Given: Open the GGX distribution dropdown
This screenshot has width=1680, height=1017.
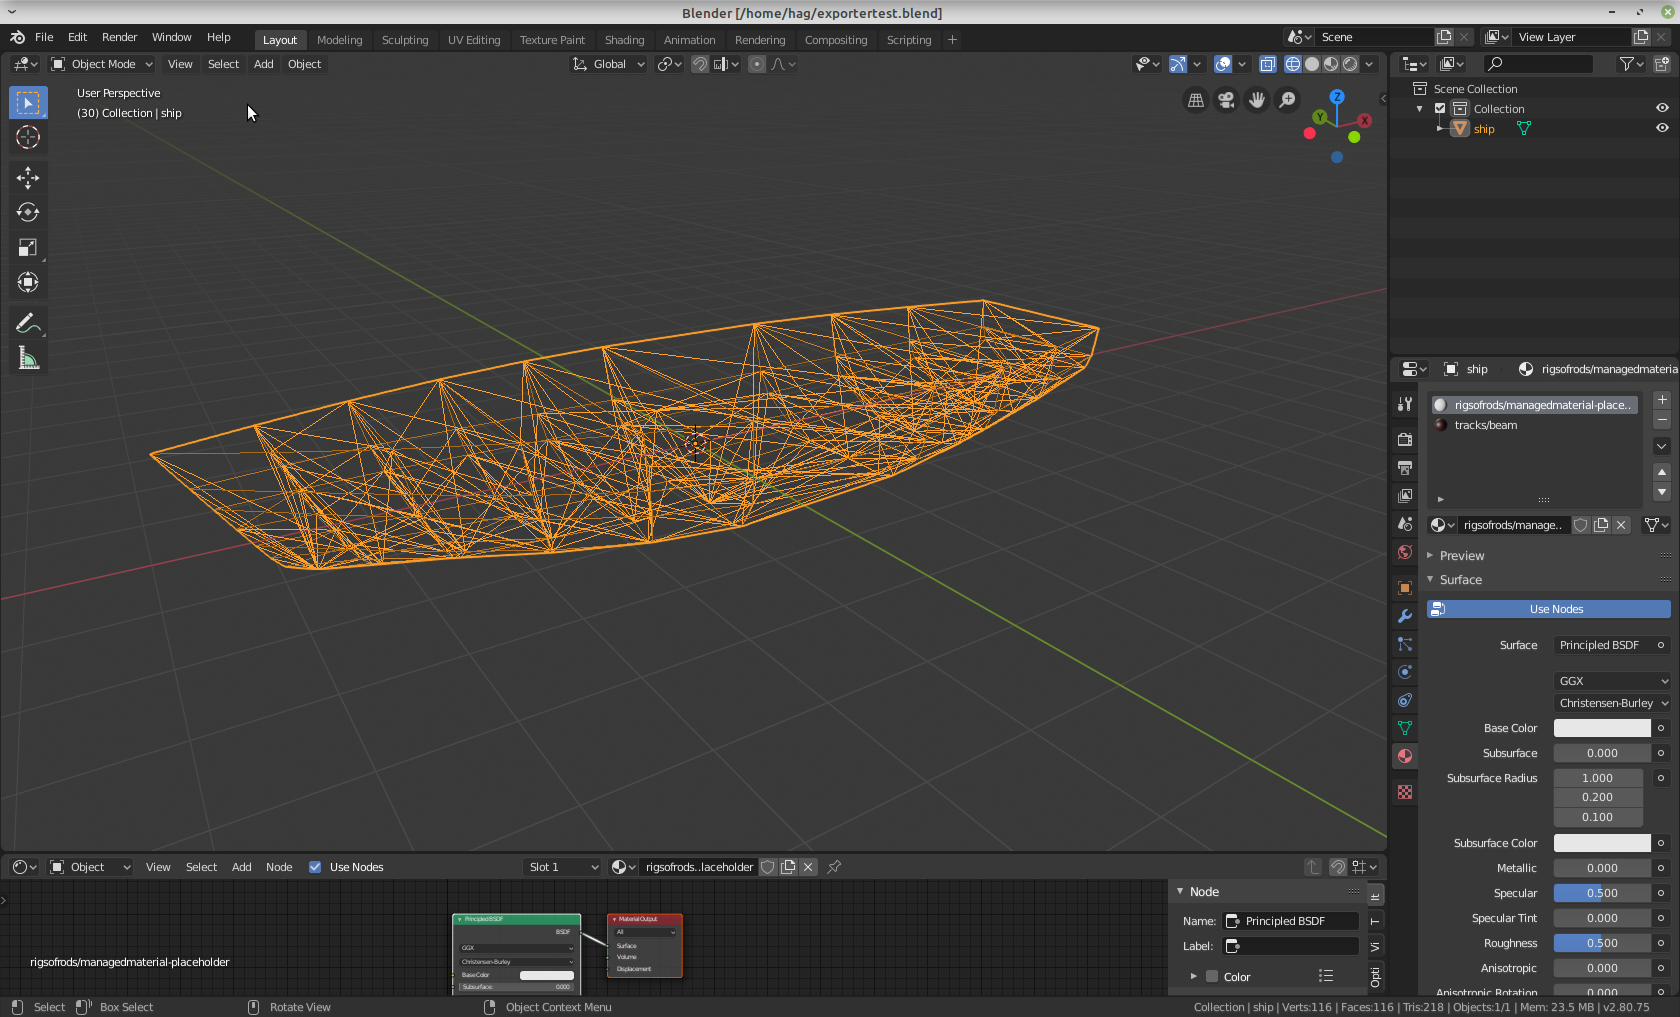Looking at the screenshot, I should point(1612,681).
